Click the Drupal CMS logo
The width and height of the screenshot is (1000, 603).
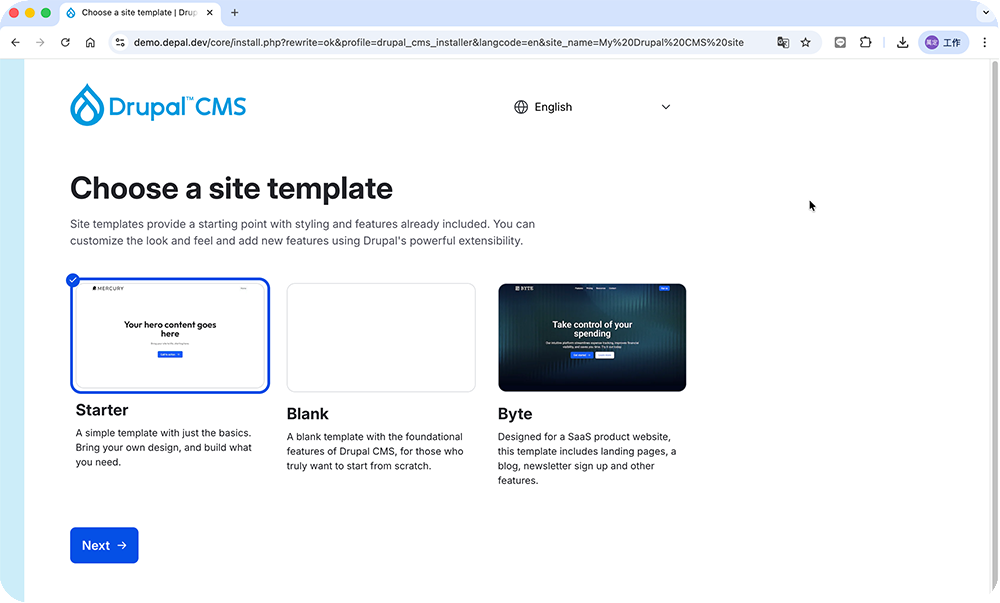pyautogui.click(x=158, y=106)
